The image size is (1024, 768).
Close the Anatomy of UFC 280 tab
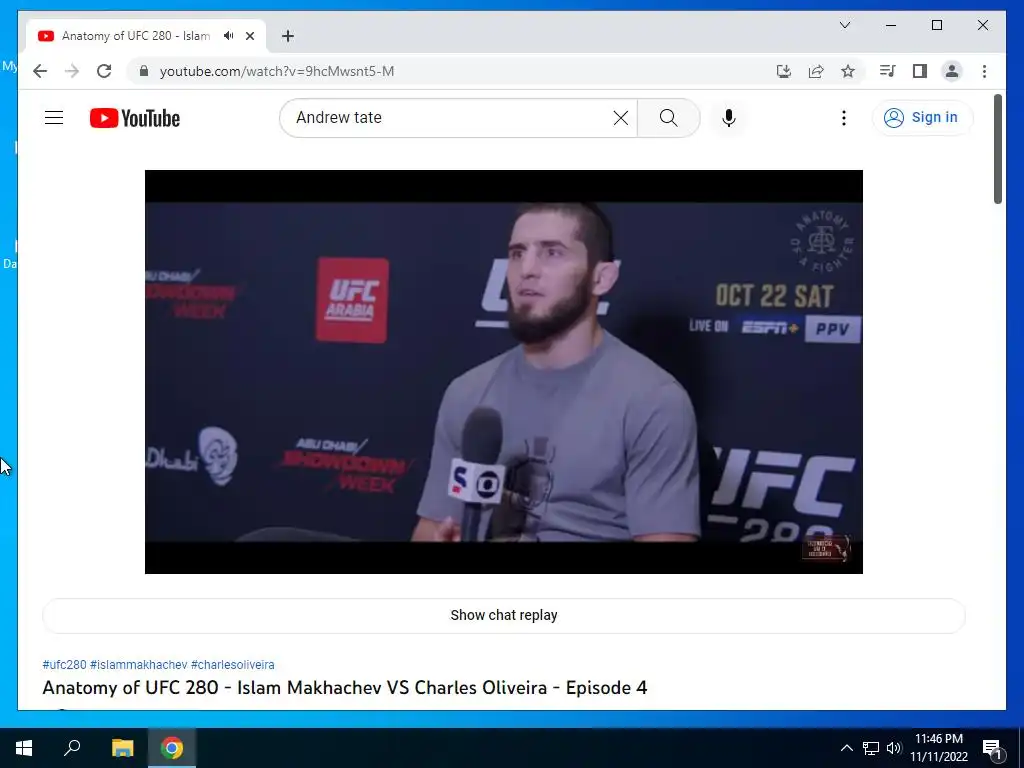[x=249, y=36]
